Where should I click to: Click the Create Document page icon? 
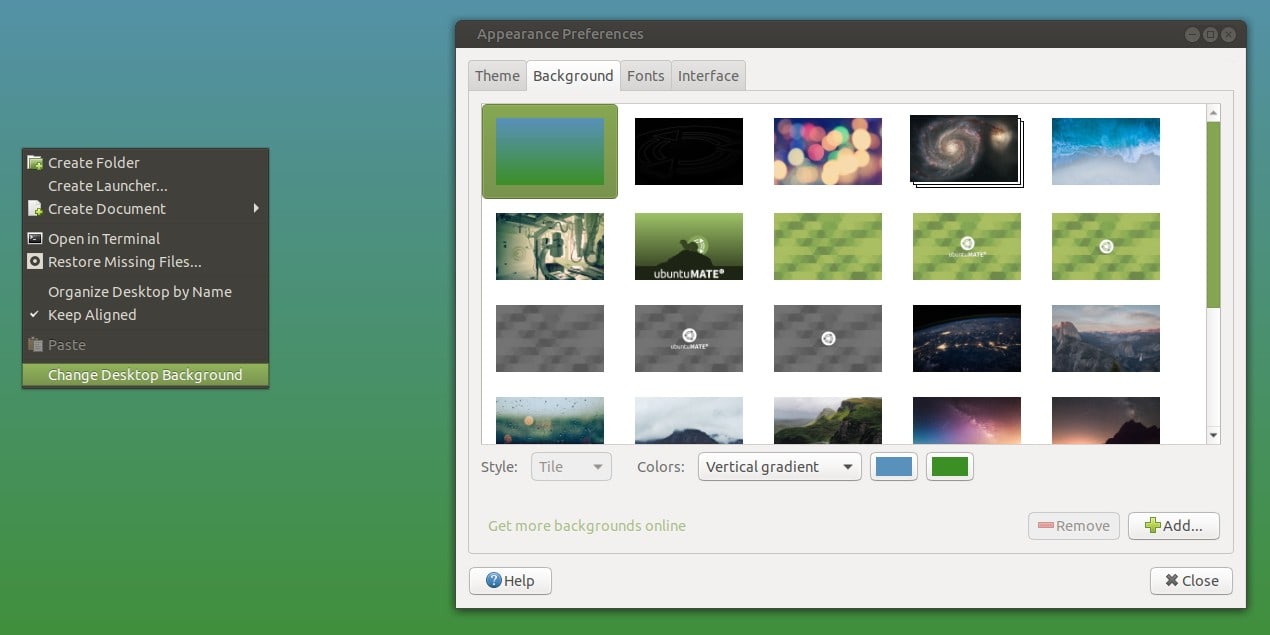[x=35, y=209]
